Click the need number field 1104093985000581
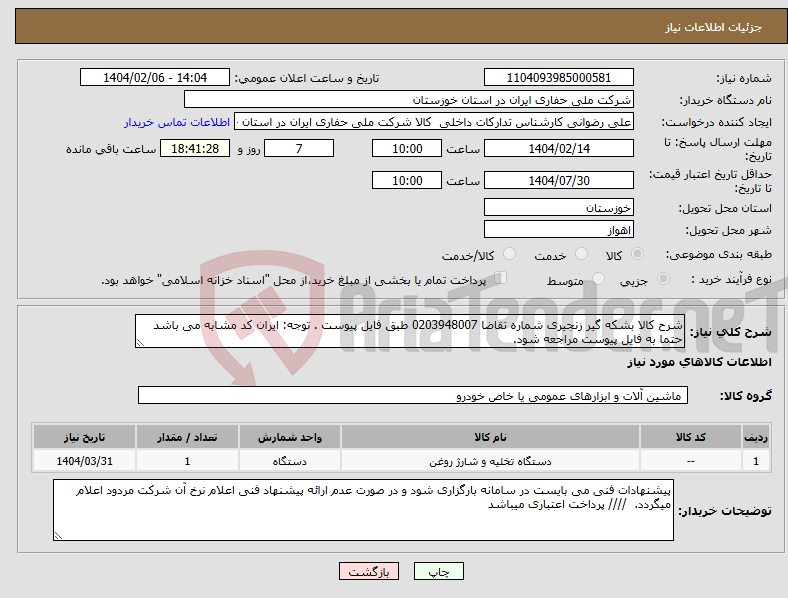 [558, 78]
